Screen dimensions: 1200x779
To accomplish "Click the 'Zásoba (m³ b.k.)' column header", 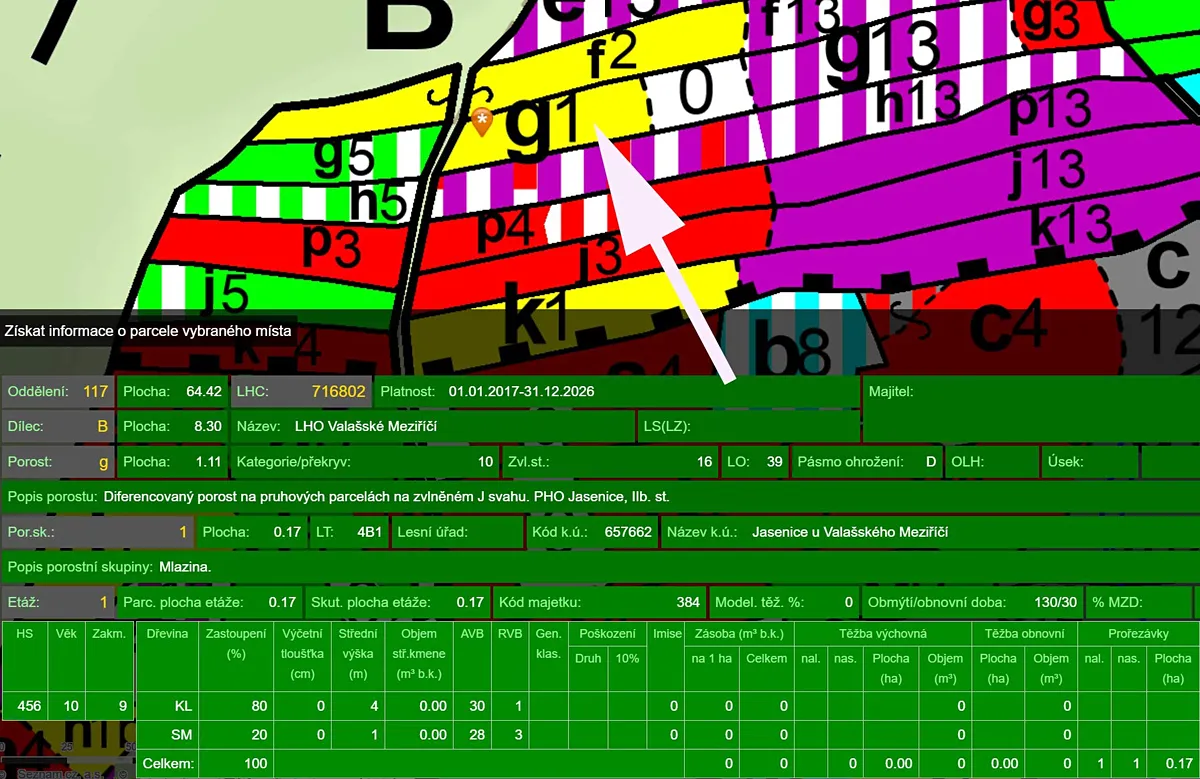I will pos(738,633).
